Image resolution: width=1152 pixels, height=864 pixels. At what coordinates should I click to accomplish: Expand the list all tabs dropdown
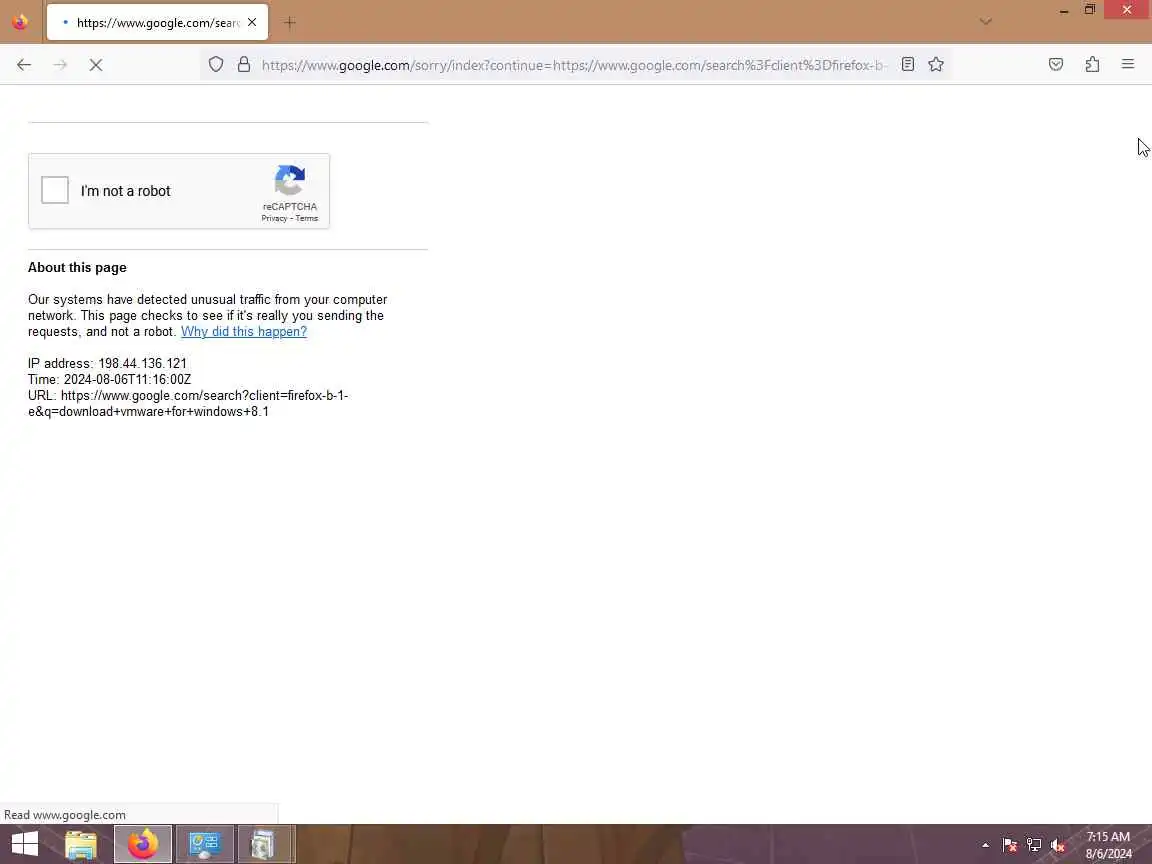(x=986, y=22)
